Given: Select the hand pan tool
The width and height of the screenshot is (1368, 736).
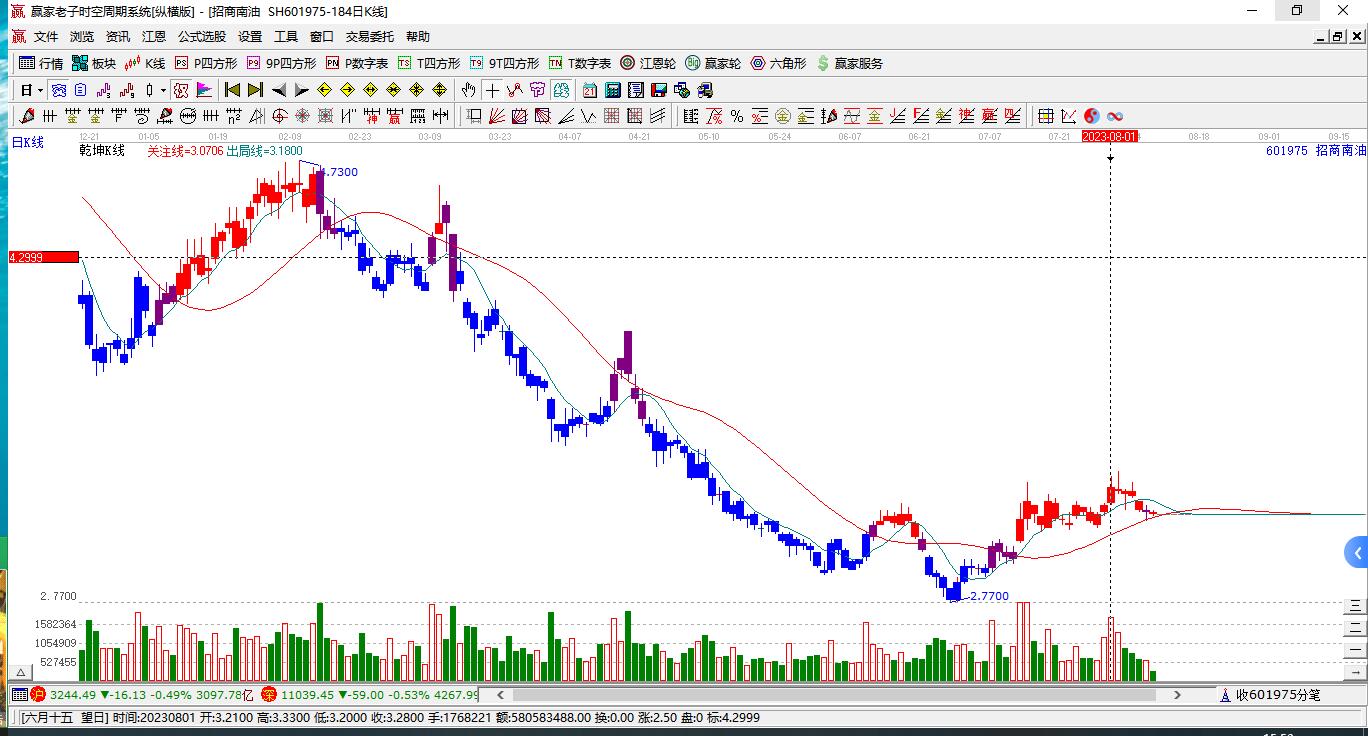Looking at the screenshot, I should coord(468,90).
